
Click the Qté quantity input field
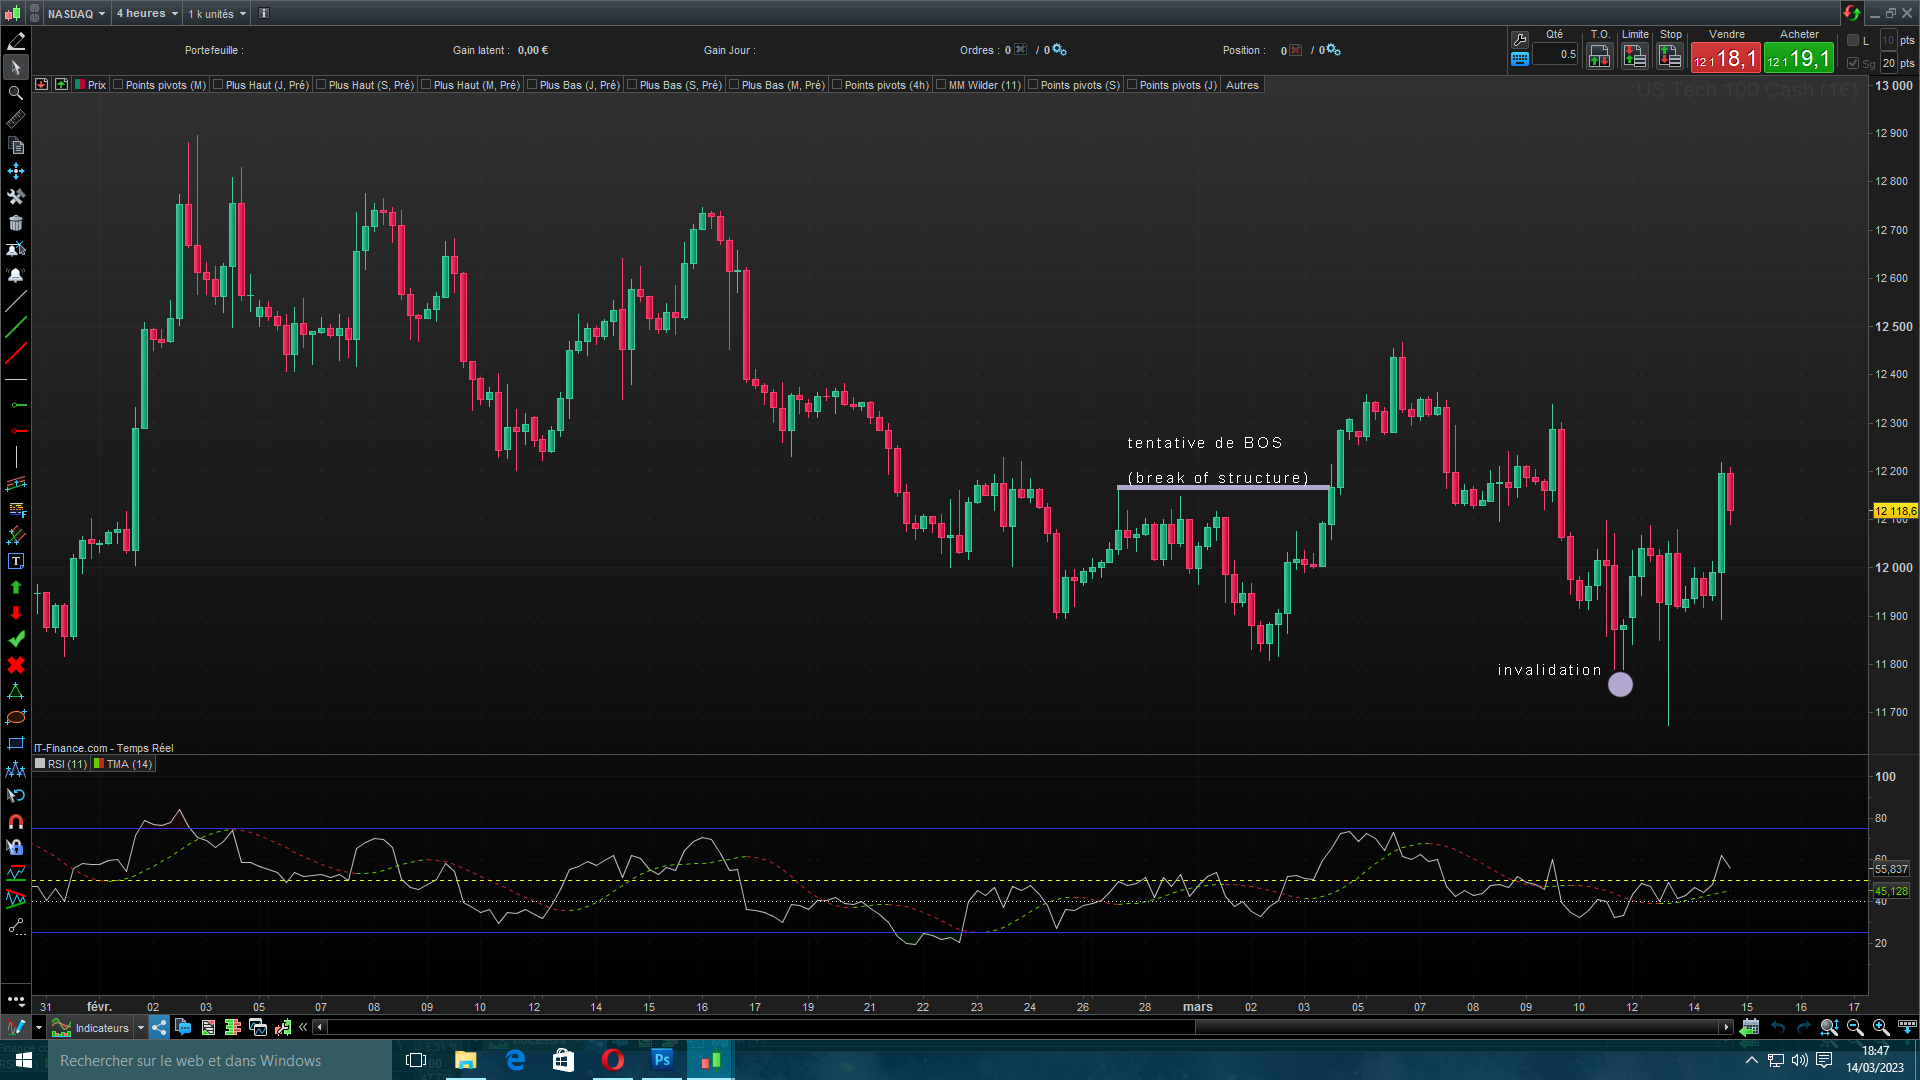tap(1556, 55)
